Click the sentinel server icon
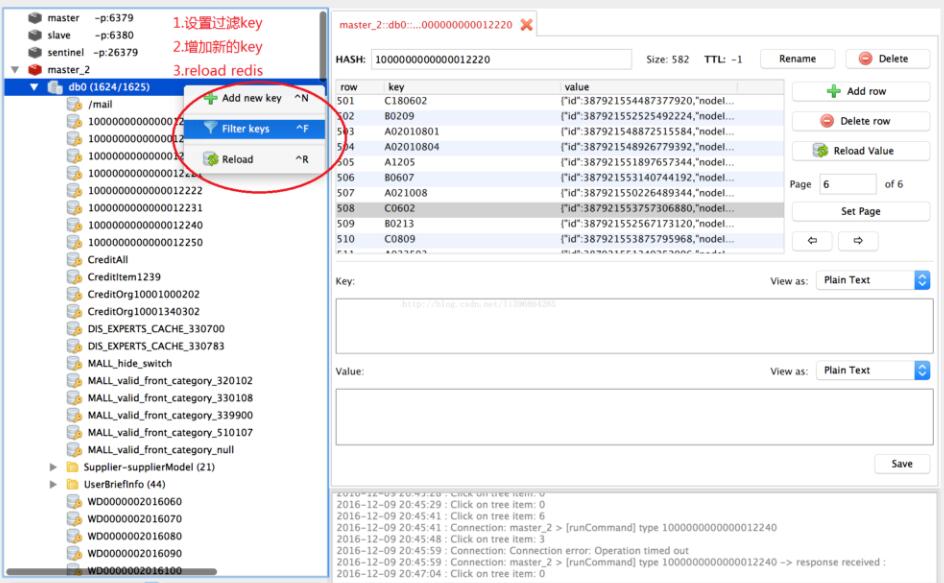The height and width of the screenshot is (583, 944). [35, 52]
